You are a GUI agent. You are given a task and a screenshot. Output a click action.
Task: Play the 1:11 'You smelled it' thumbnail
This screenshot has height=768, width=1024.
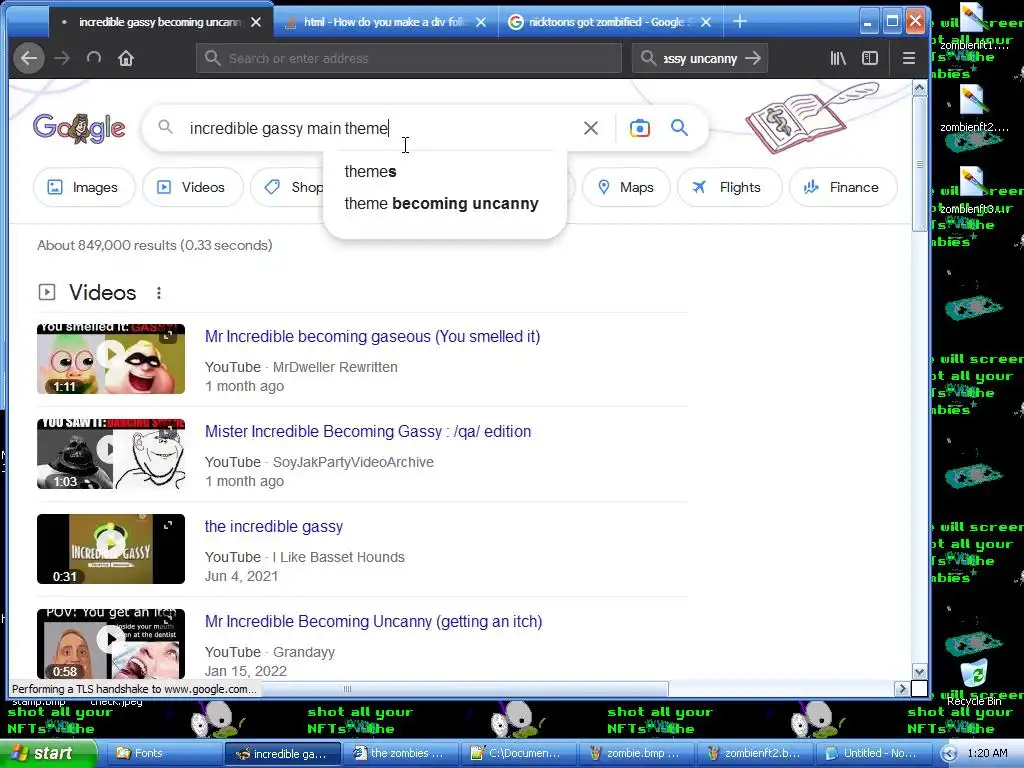click(x=111, y=359)
